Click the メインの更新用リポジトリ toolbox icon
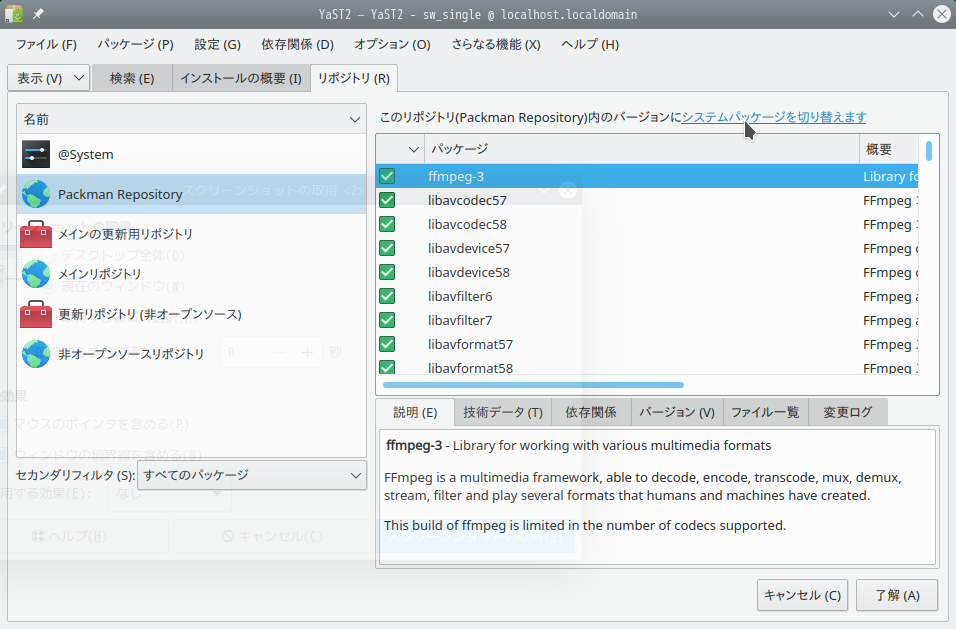956x629 pixels. pyautogui.click(x=36, y=234)
